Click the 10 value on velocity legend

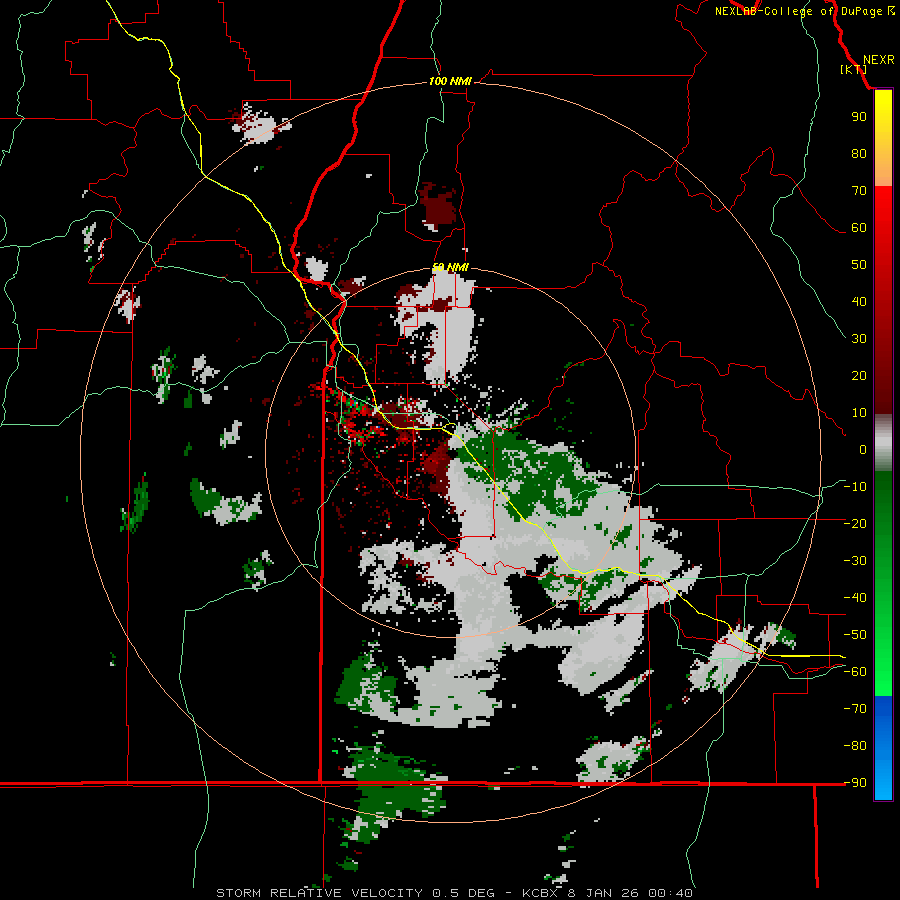click(859, 413)
